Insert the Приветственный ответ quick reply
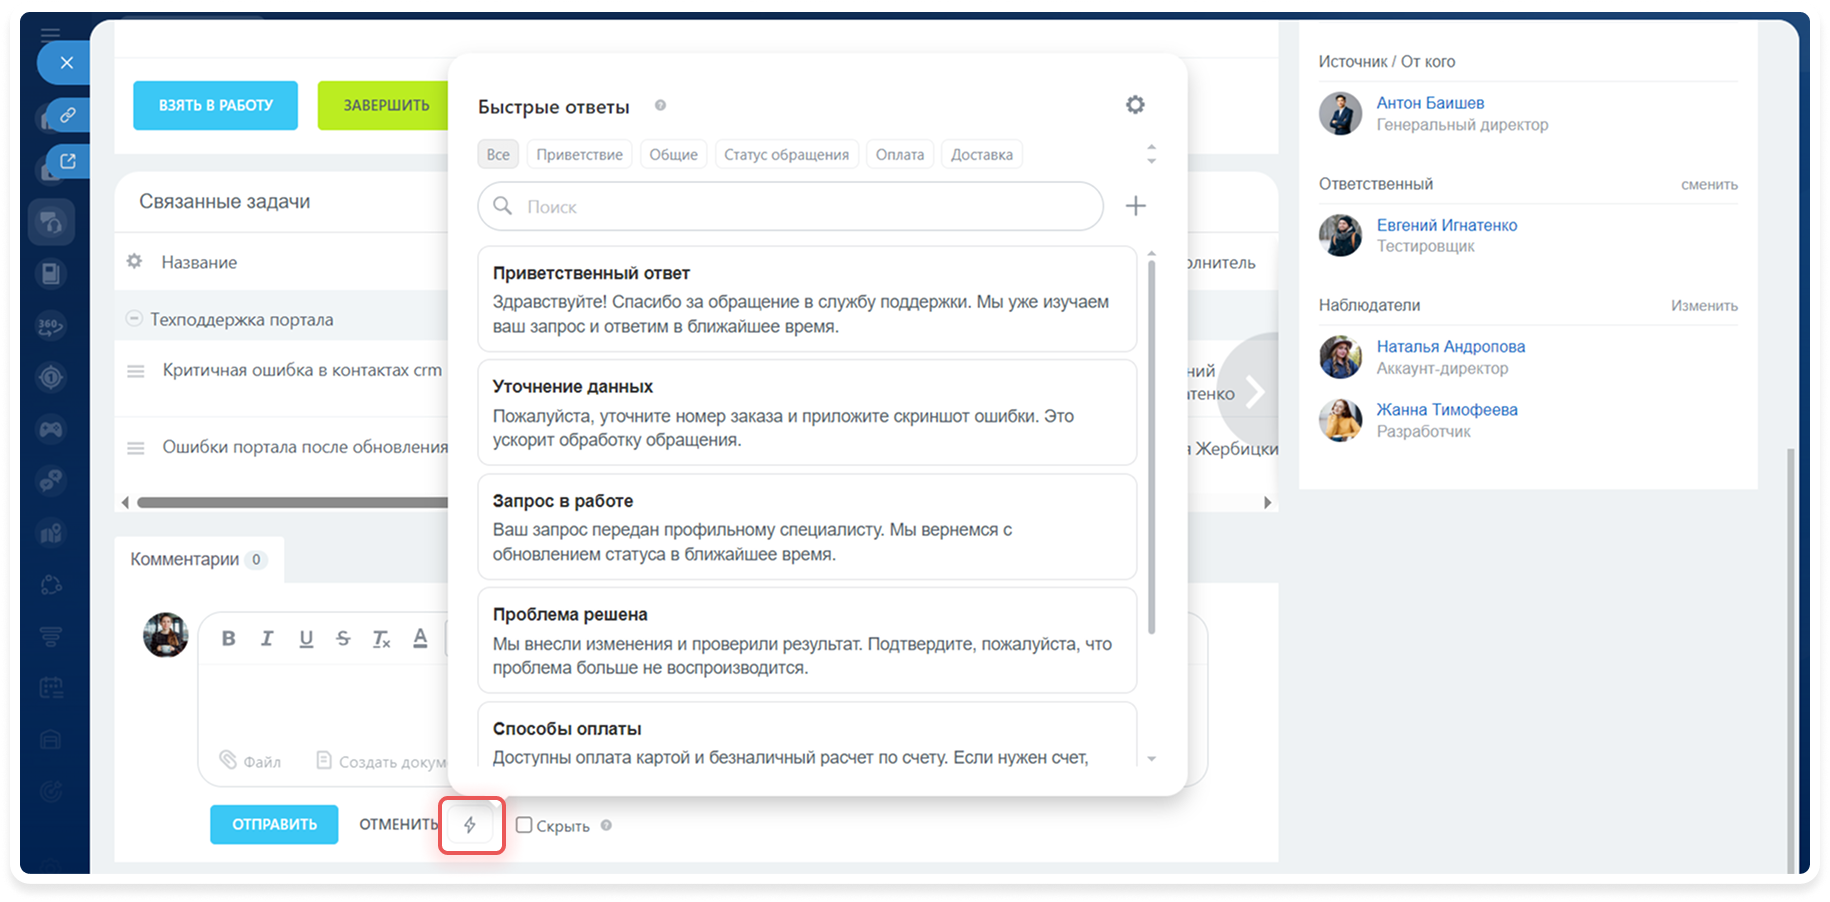The image size is (1830, 902). (807, 299)
